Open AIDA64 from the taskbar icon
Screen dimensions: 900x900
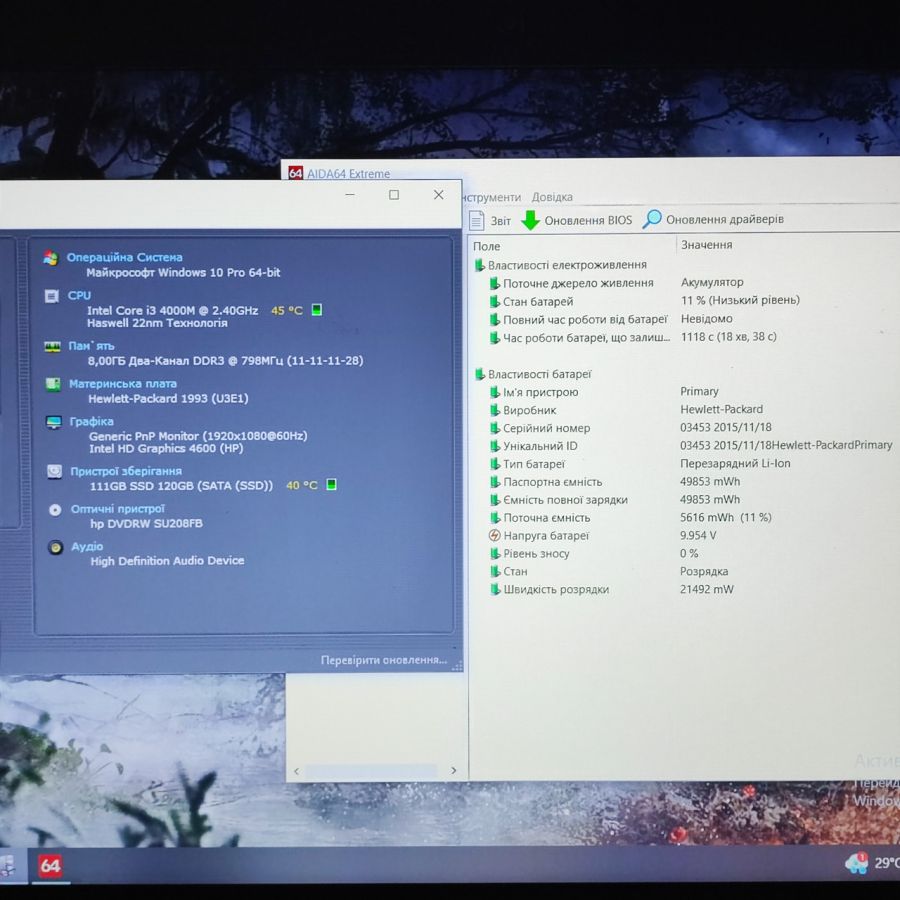[x=50, y=866]
